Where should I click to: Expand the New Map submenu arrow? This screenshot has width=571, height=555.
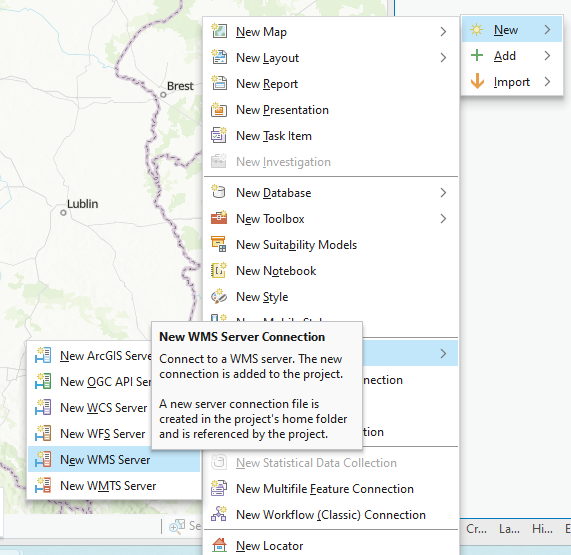pyautogui.click(x=443, y=32)
